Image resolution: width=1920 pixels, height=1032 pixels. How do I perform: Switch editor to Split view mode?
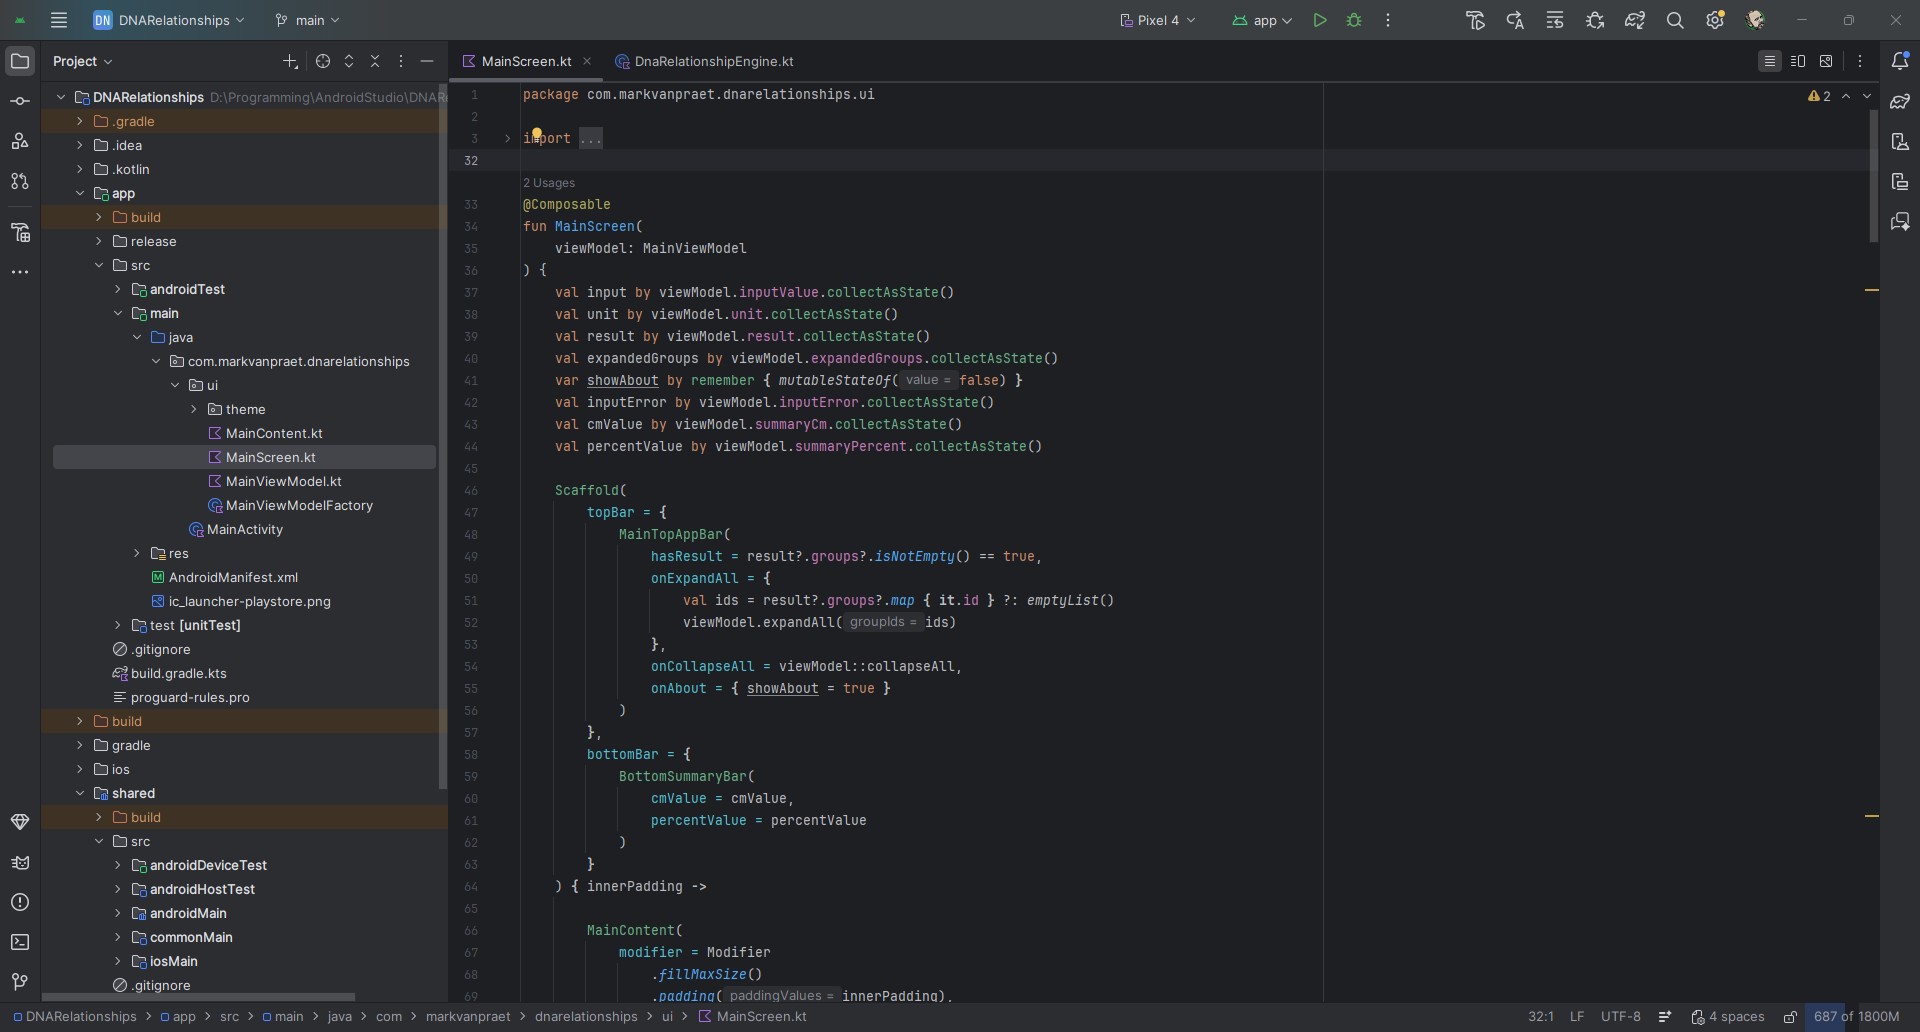pyautogui.click(x=1798, y=61)
